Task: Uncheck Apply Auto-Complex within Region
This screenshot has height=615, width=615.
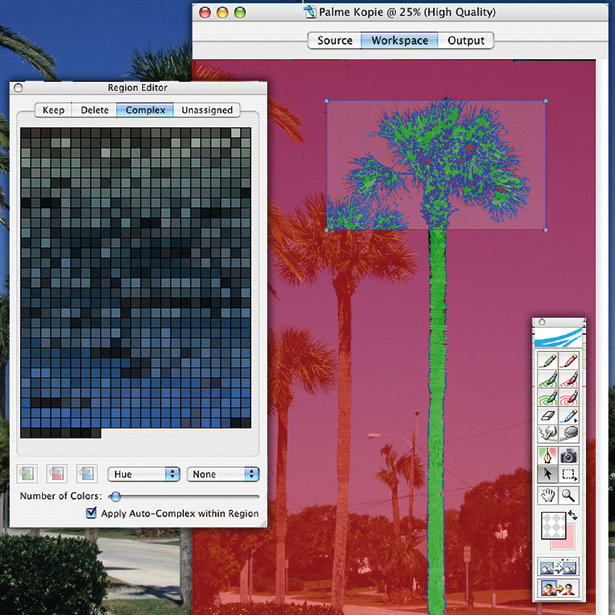Action: [92, 513]
